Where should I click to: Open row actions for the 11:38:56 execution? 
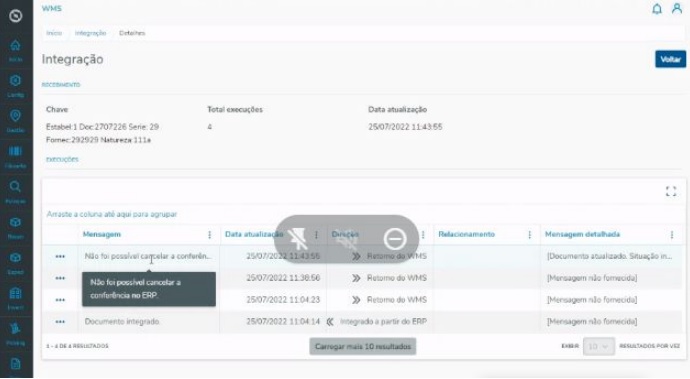pyautogui.click(x=60, y=278)
